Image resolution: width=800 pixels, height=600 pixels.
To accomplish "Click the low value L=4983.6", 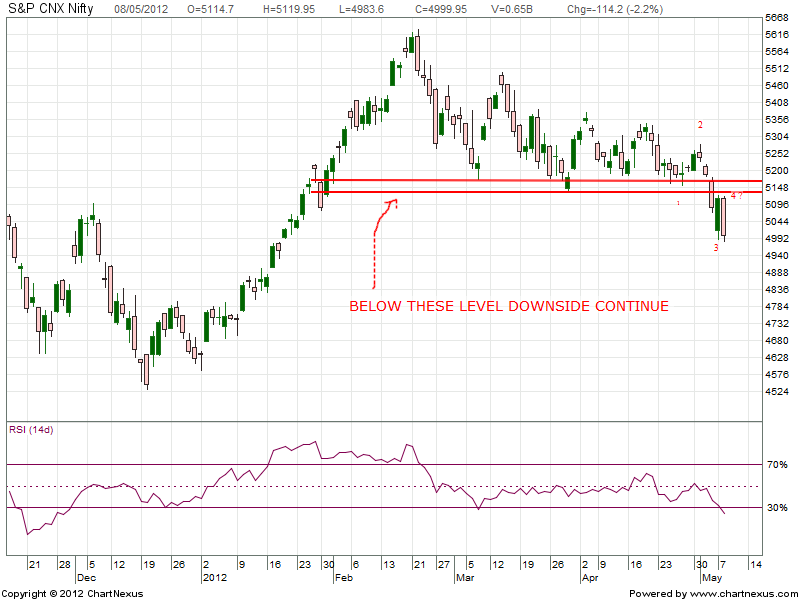I will pyautogui.click(x=361, y=9).
